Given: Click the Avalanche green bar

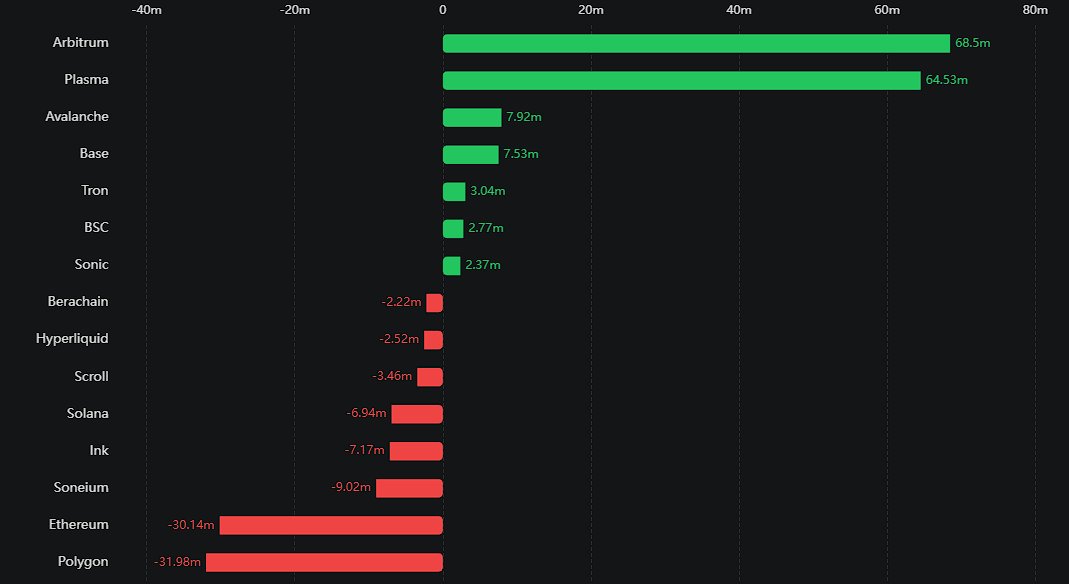Looking at the screenshot, I should [x=472, y=117].
